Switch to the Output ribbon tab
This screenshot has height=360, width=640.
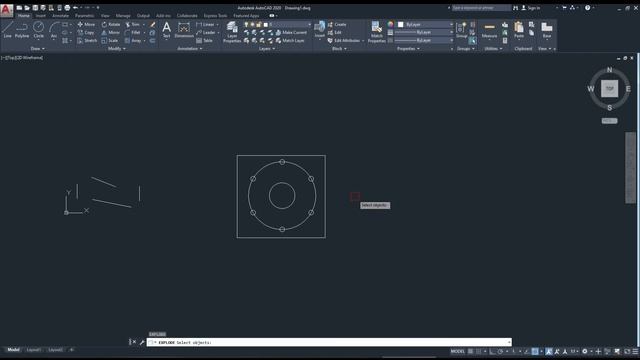[143, 16]
